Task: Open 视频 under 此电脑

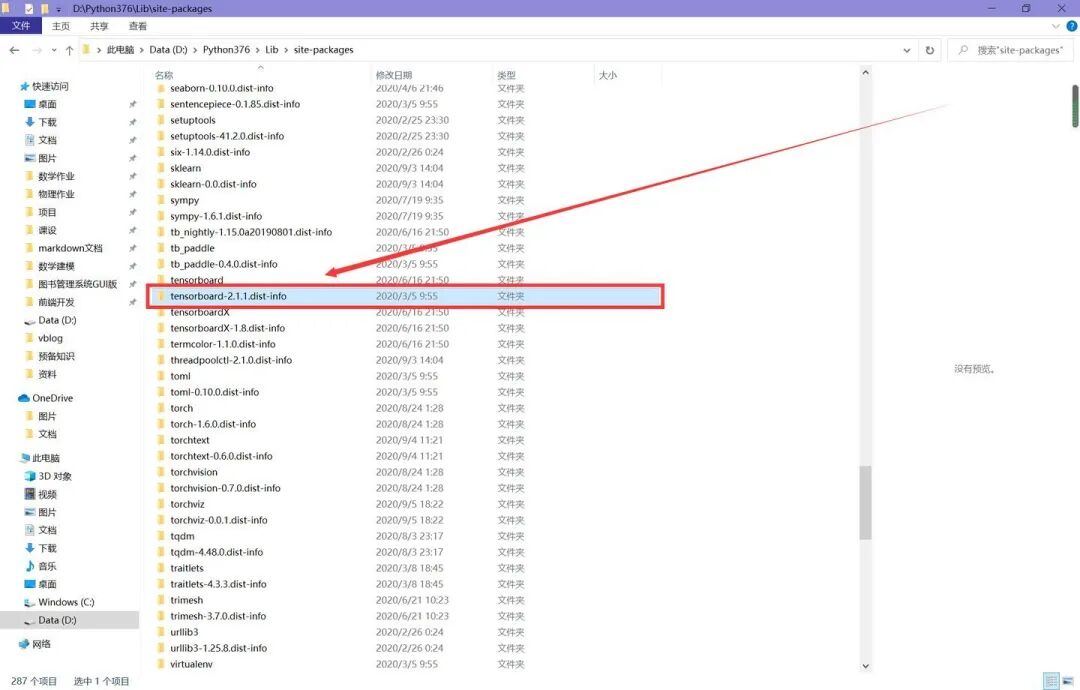Action: coord(47,494)
